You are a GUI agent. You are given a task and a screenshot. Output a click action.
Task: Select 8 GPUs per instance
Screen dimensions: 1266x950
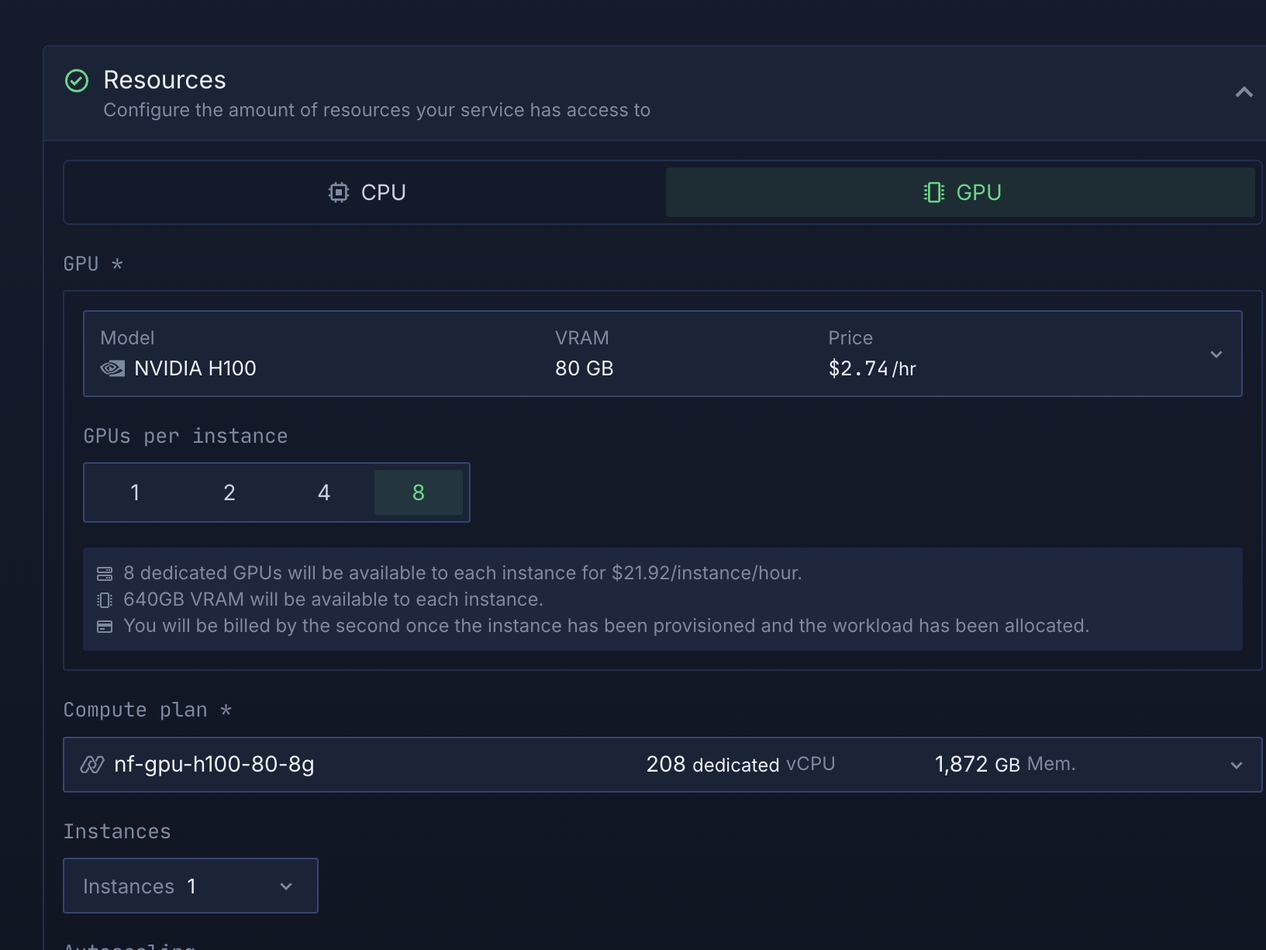click(x=418, y=492)
